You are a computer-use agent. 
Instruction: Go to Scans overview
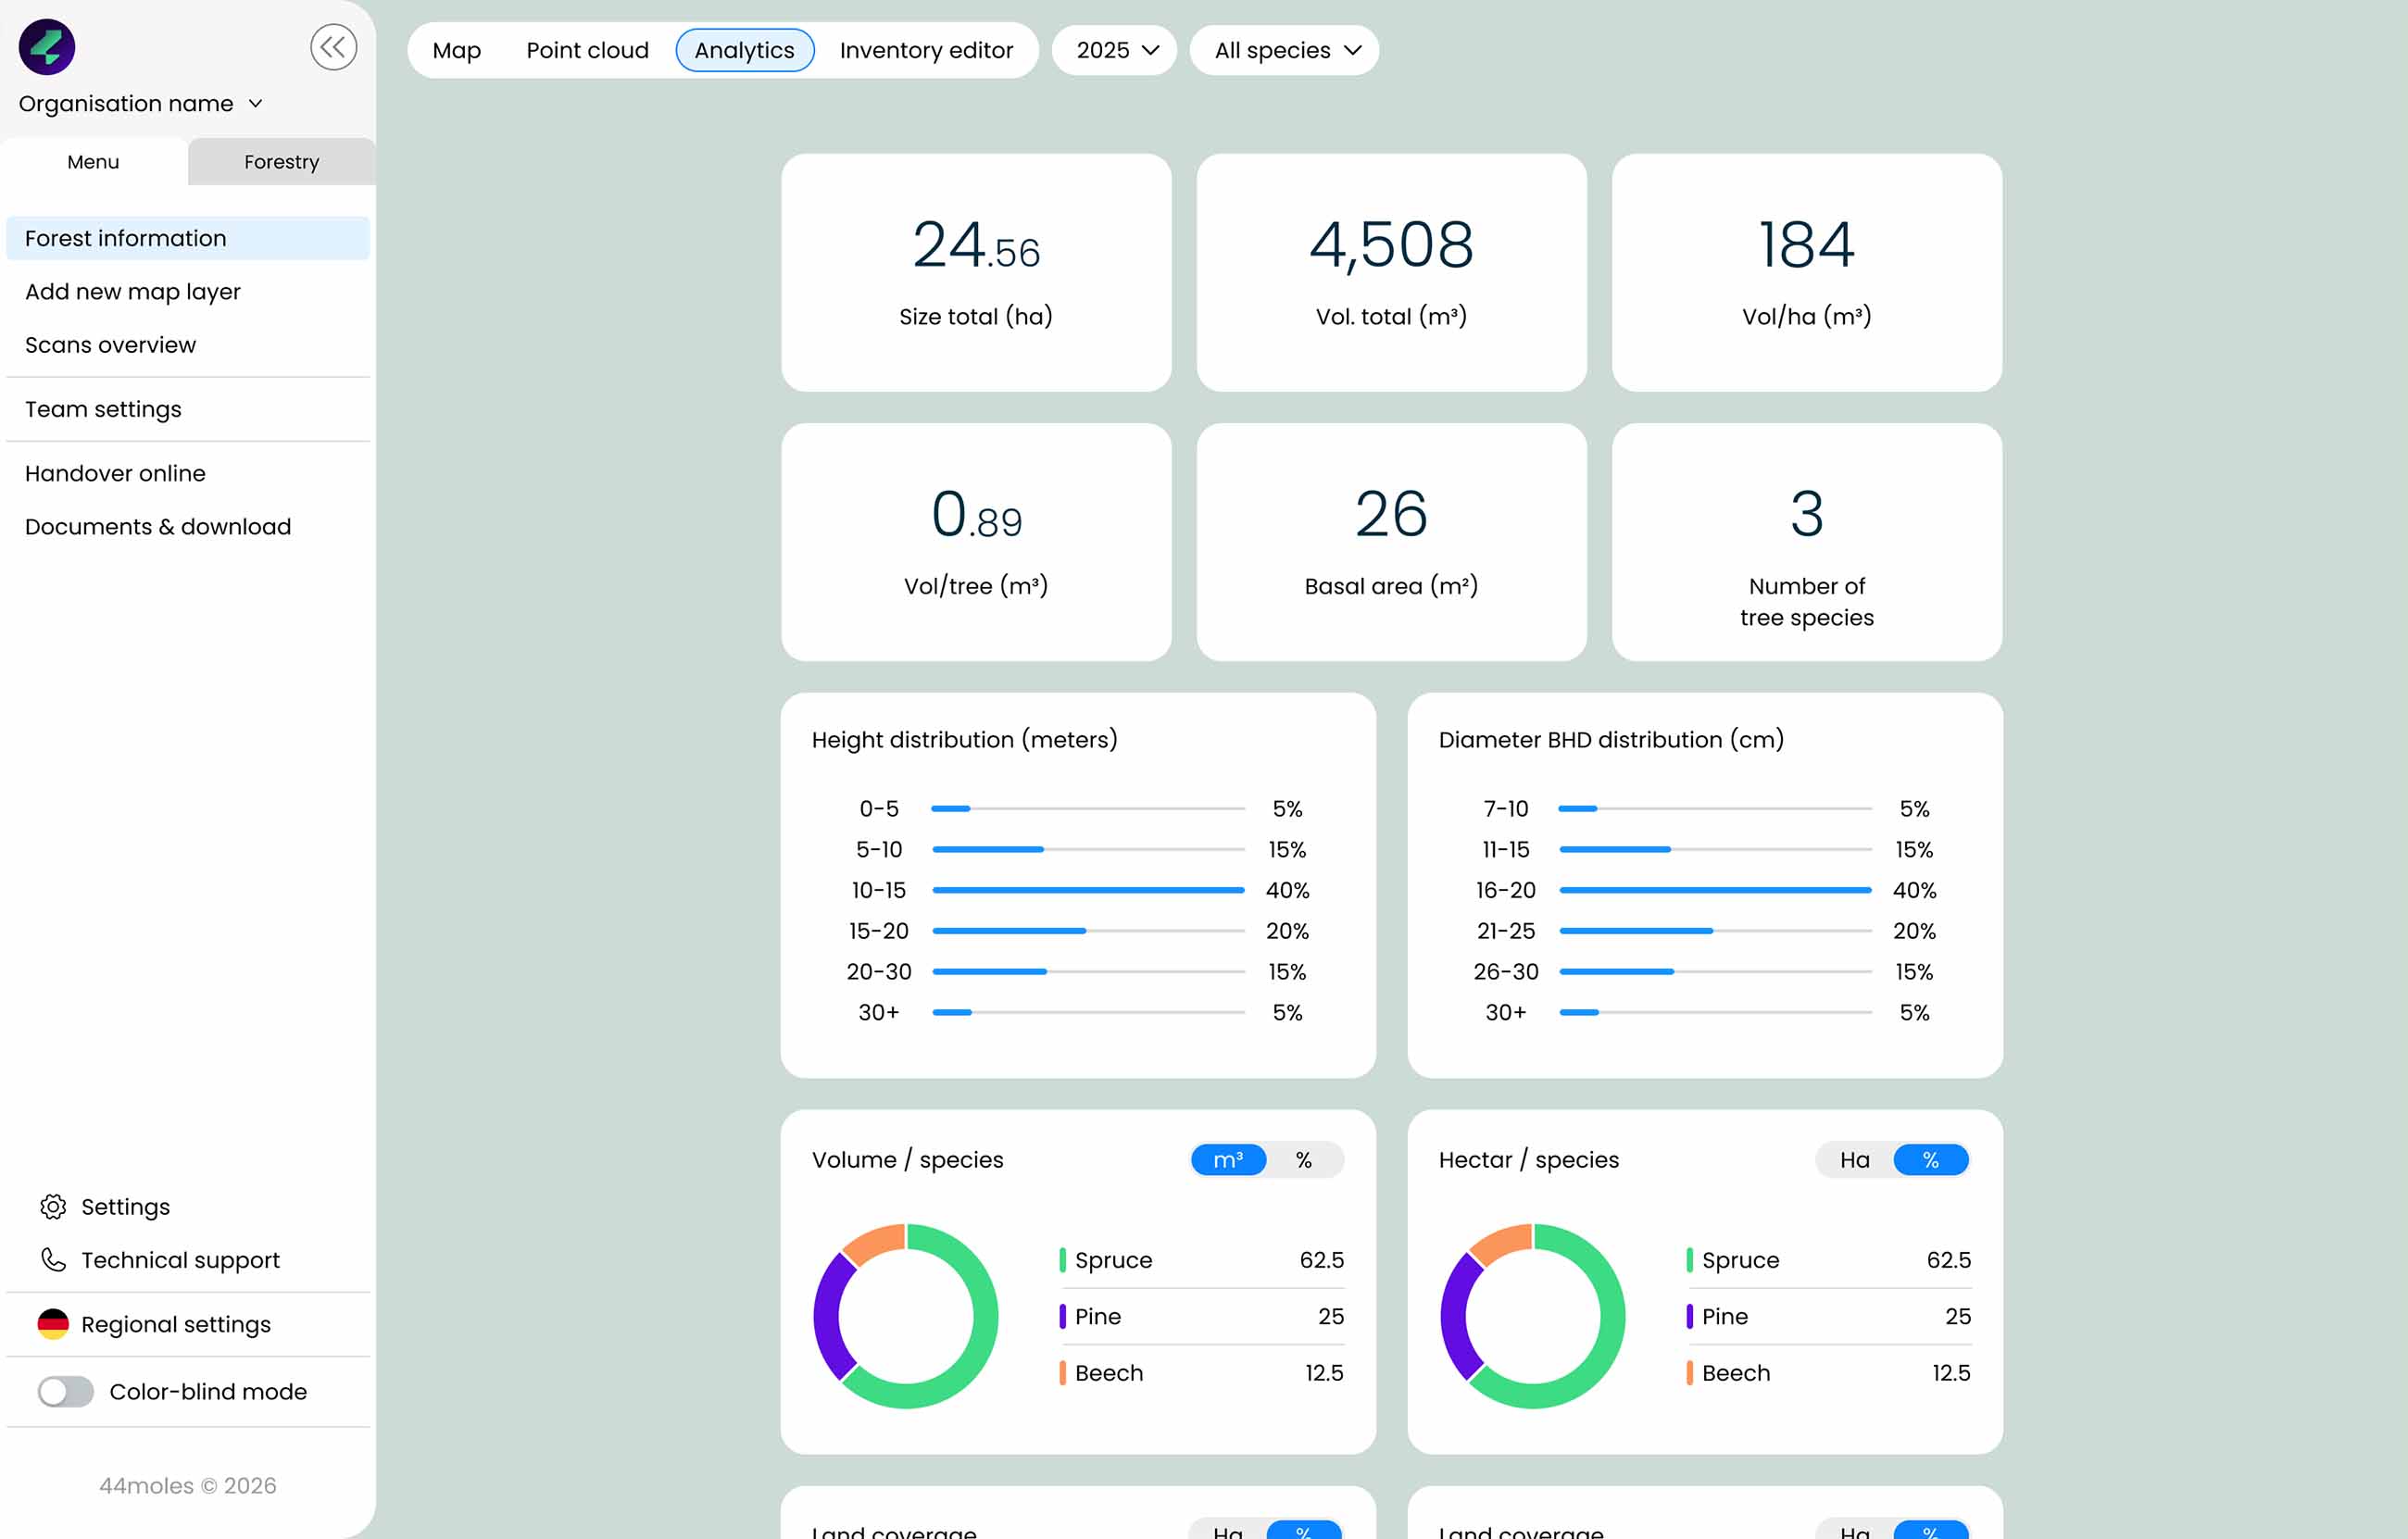(110, 345)
